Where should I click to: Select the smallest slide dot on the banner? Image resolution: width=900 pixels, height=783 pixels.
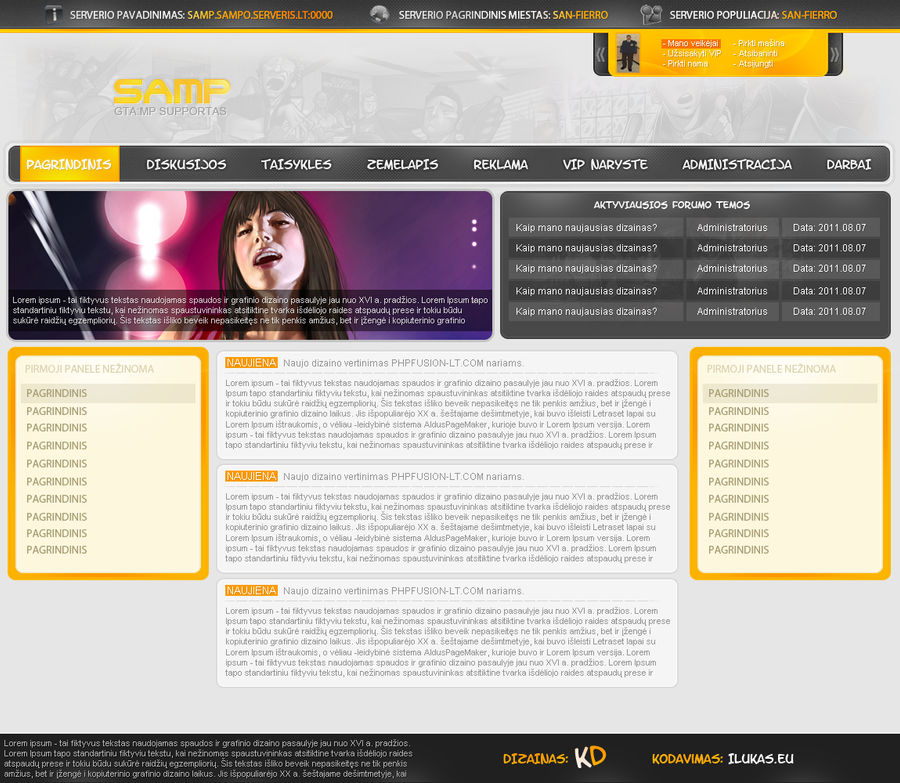point(474,266)
